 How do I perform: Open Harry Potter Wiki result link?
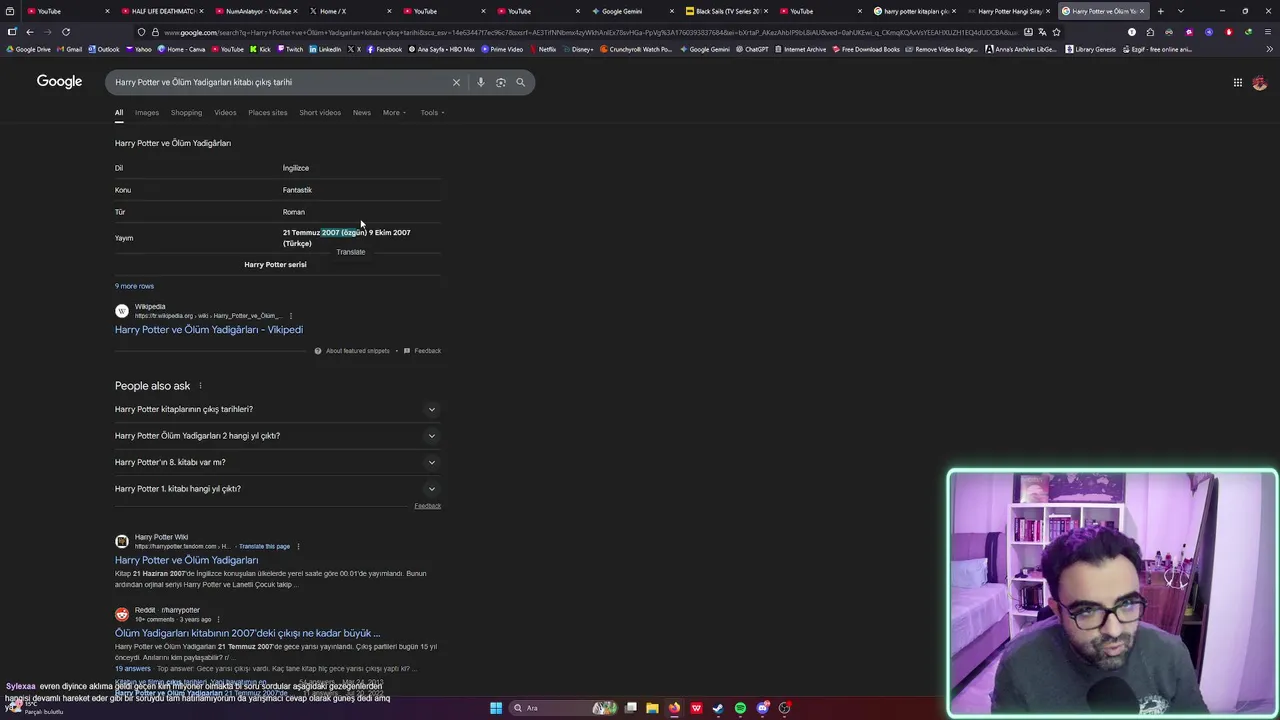click(186, 561)
